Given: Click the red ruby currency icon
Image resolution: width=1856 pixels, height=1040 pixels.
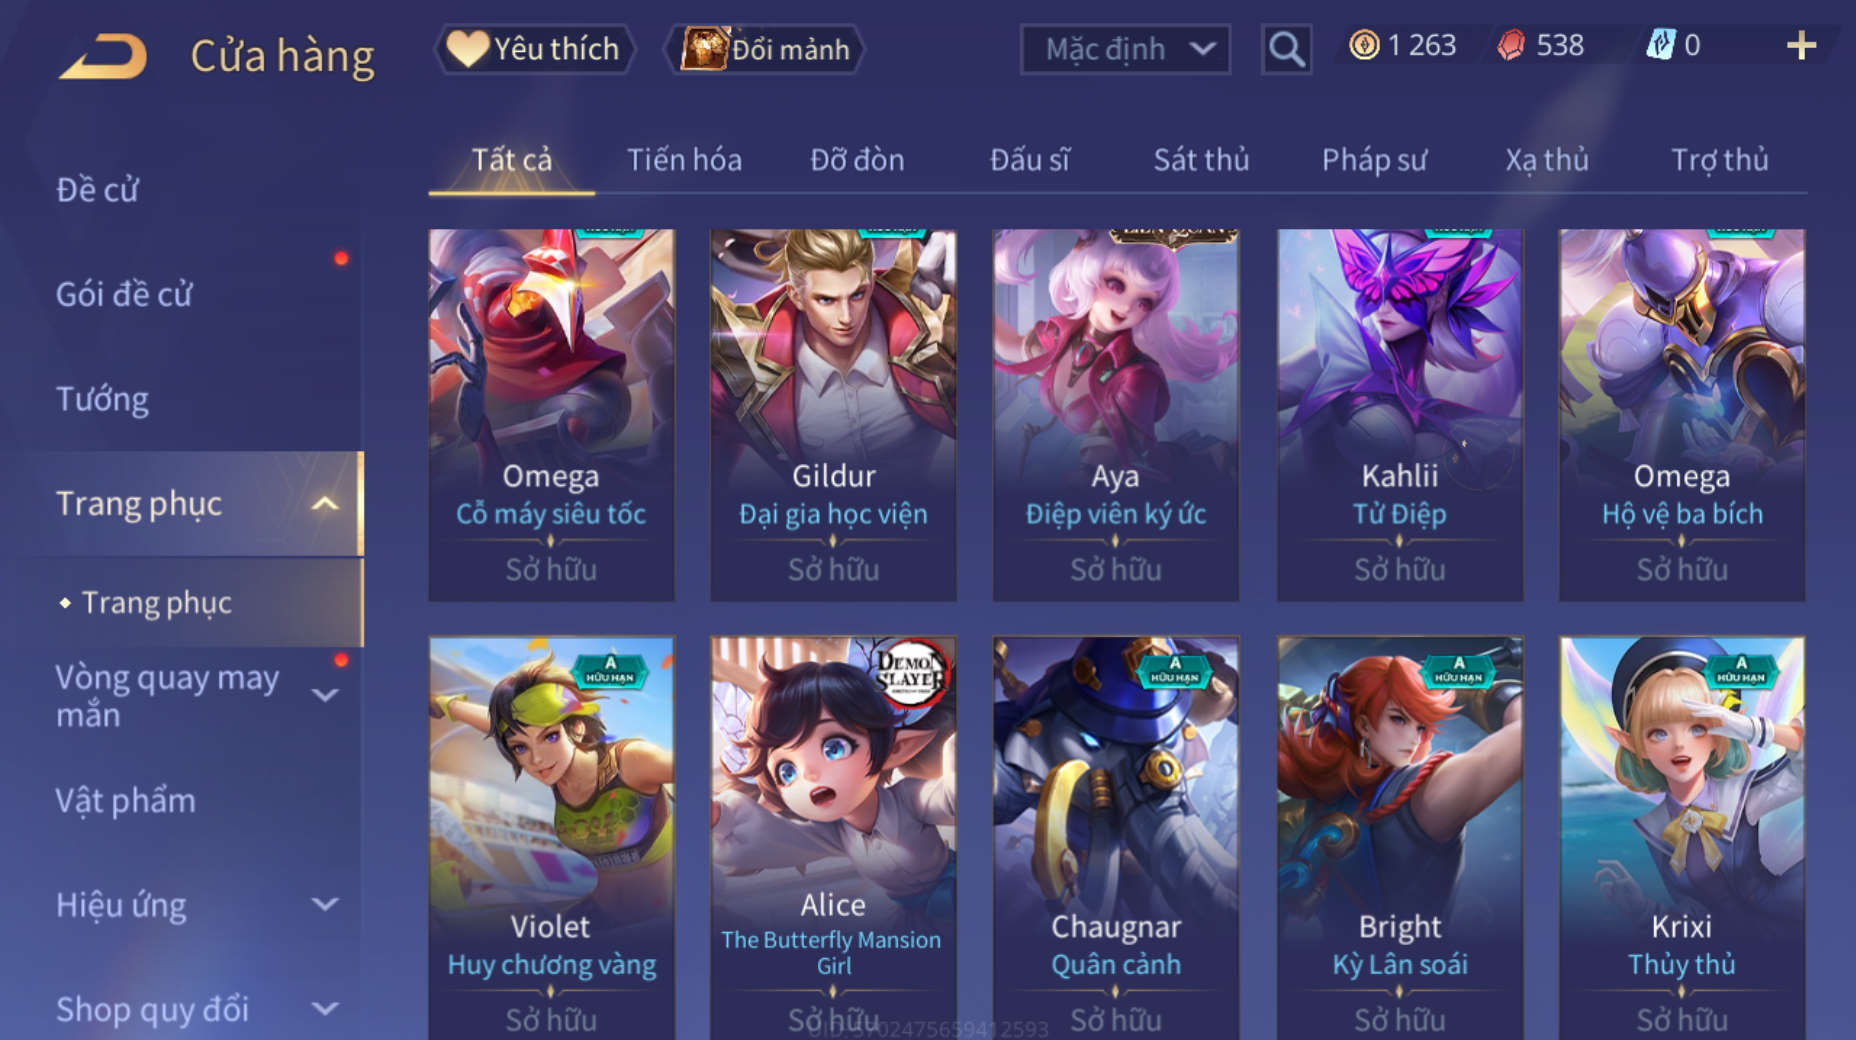Looking at the screenshot, I should coord(1511,45).
